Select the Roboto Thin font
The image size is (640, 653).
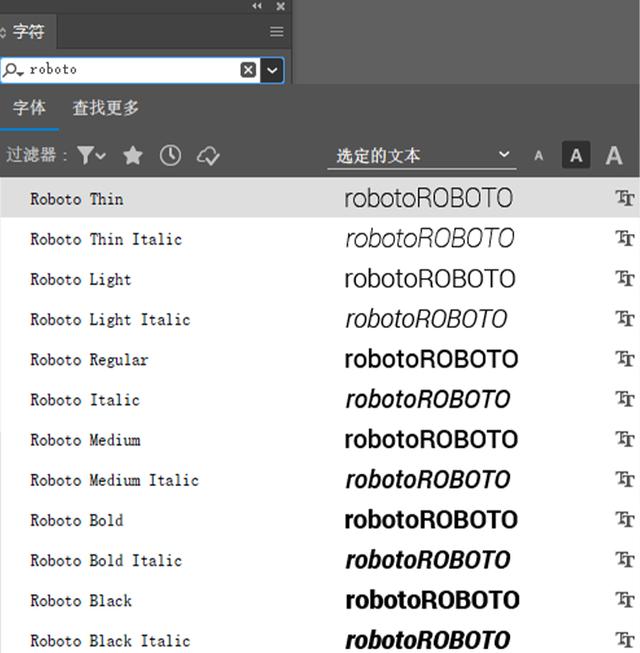click(320, 198)
